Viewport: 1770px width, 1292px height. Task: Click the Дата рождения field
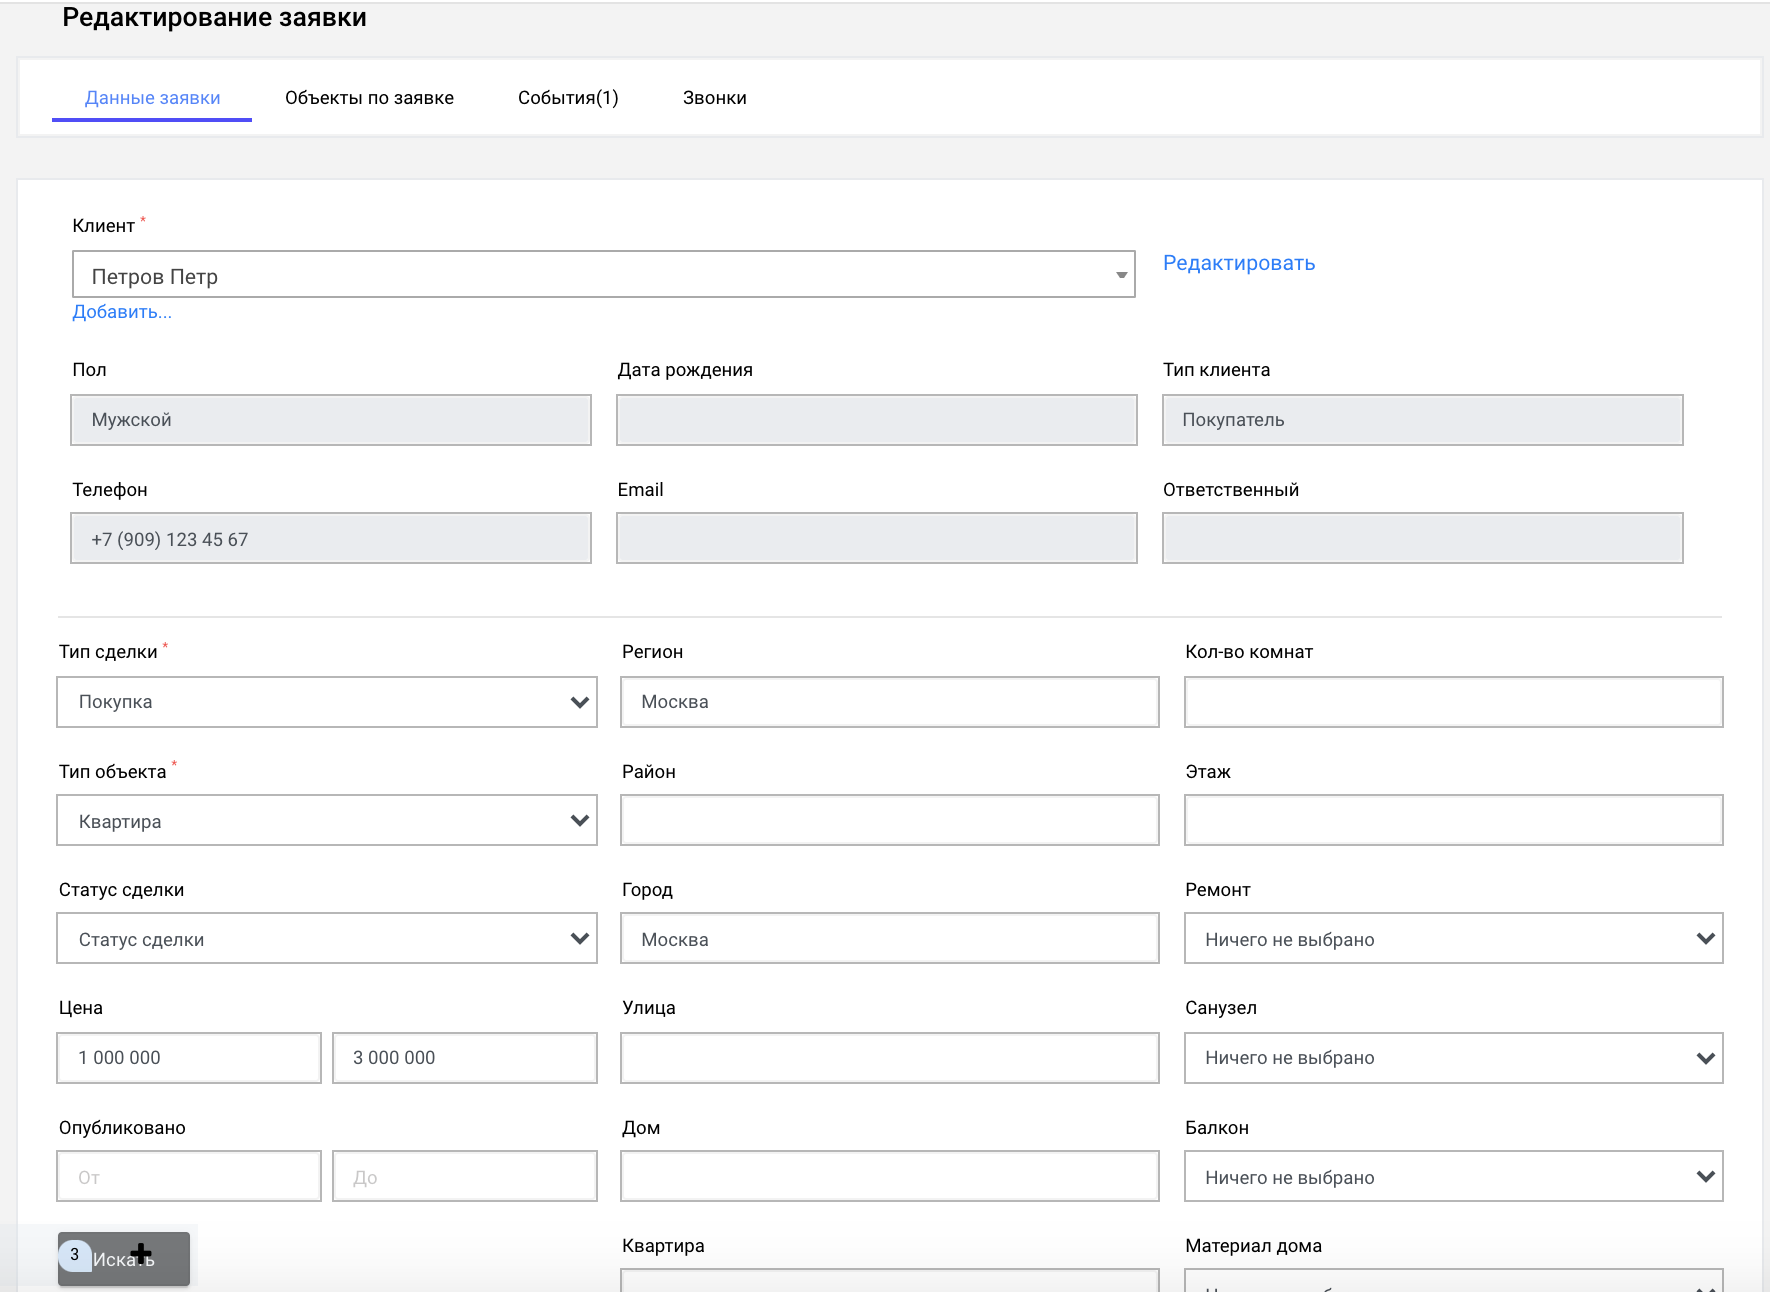[x=877, y=420]
